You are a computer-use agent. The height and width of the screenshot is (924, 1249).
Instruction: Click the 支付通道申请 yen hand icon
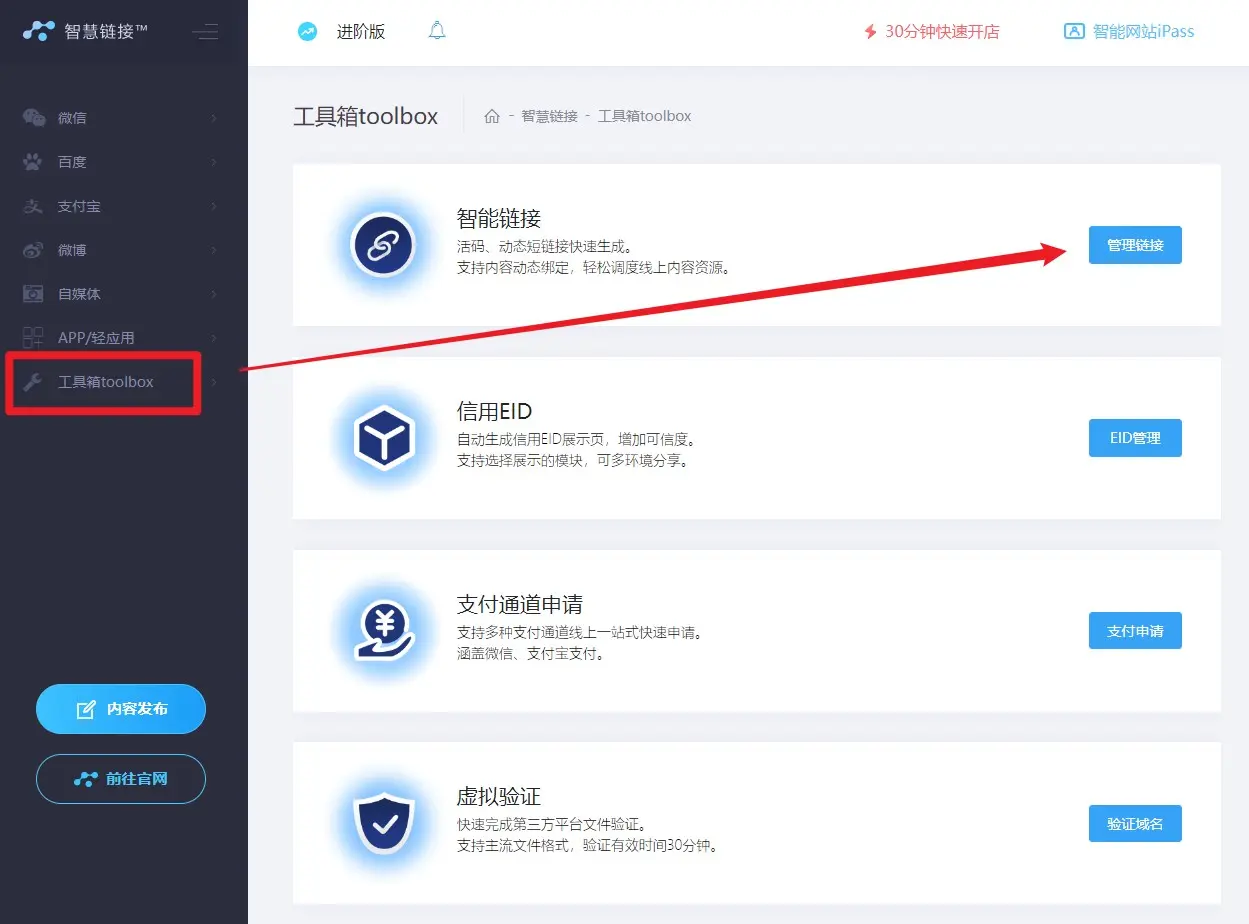[383, 631]
